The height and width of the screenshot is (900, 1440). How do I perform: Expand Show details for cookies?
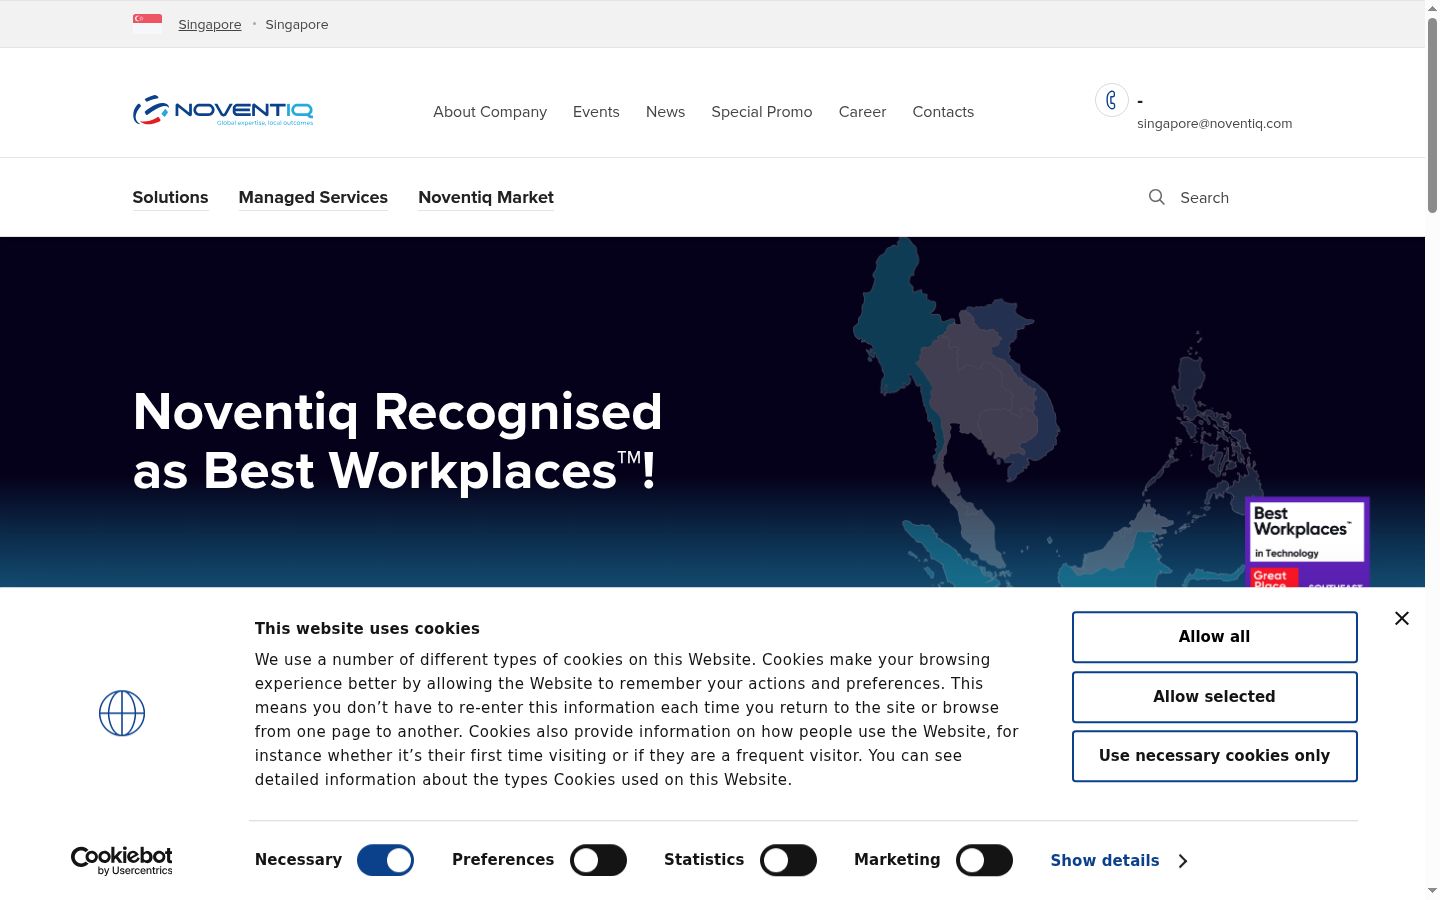coord(1119,860)
